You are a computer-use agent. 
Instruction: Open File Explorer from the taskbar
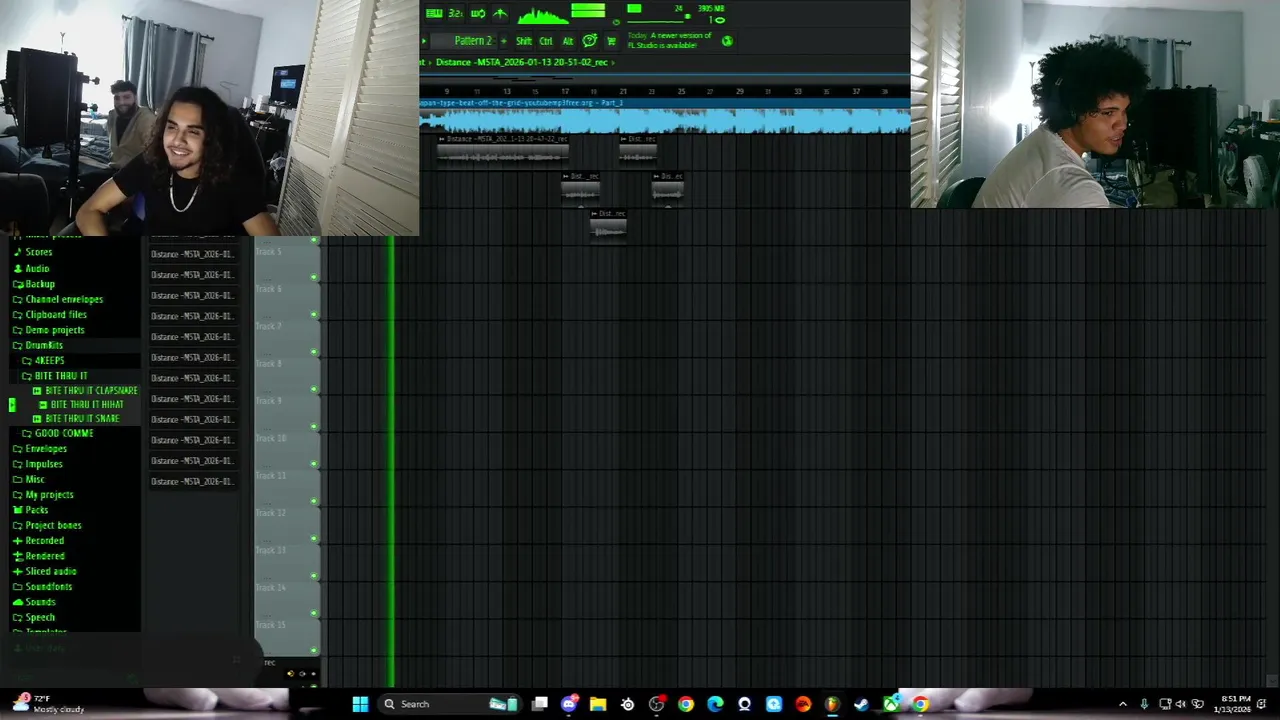point(598,704)
